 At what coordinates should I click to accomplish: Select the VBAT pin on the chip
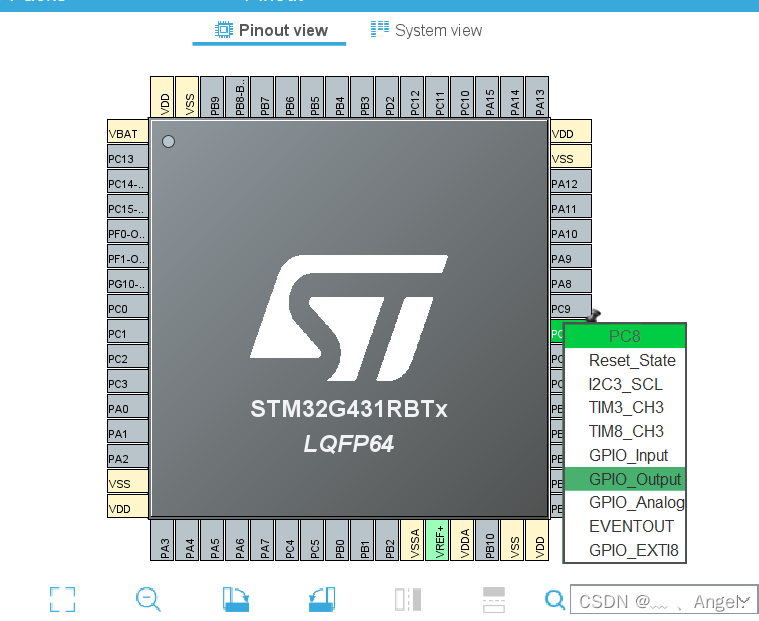click(x=128, y=131)
